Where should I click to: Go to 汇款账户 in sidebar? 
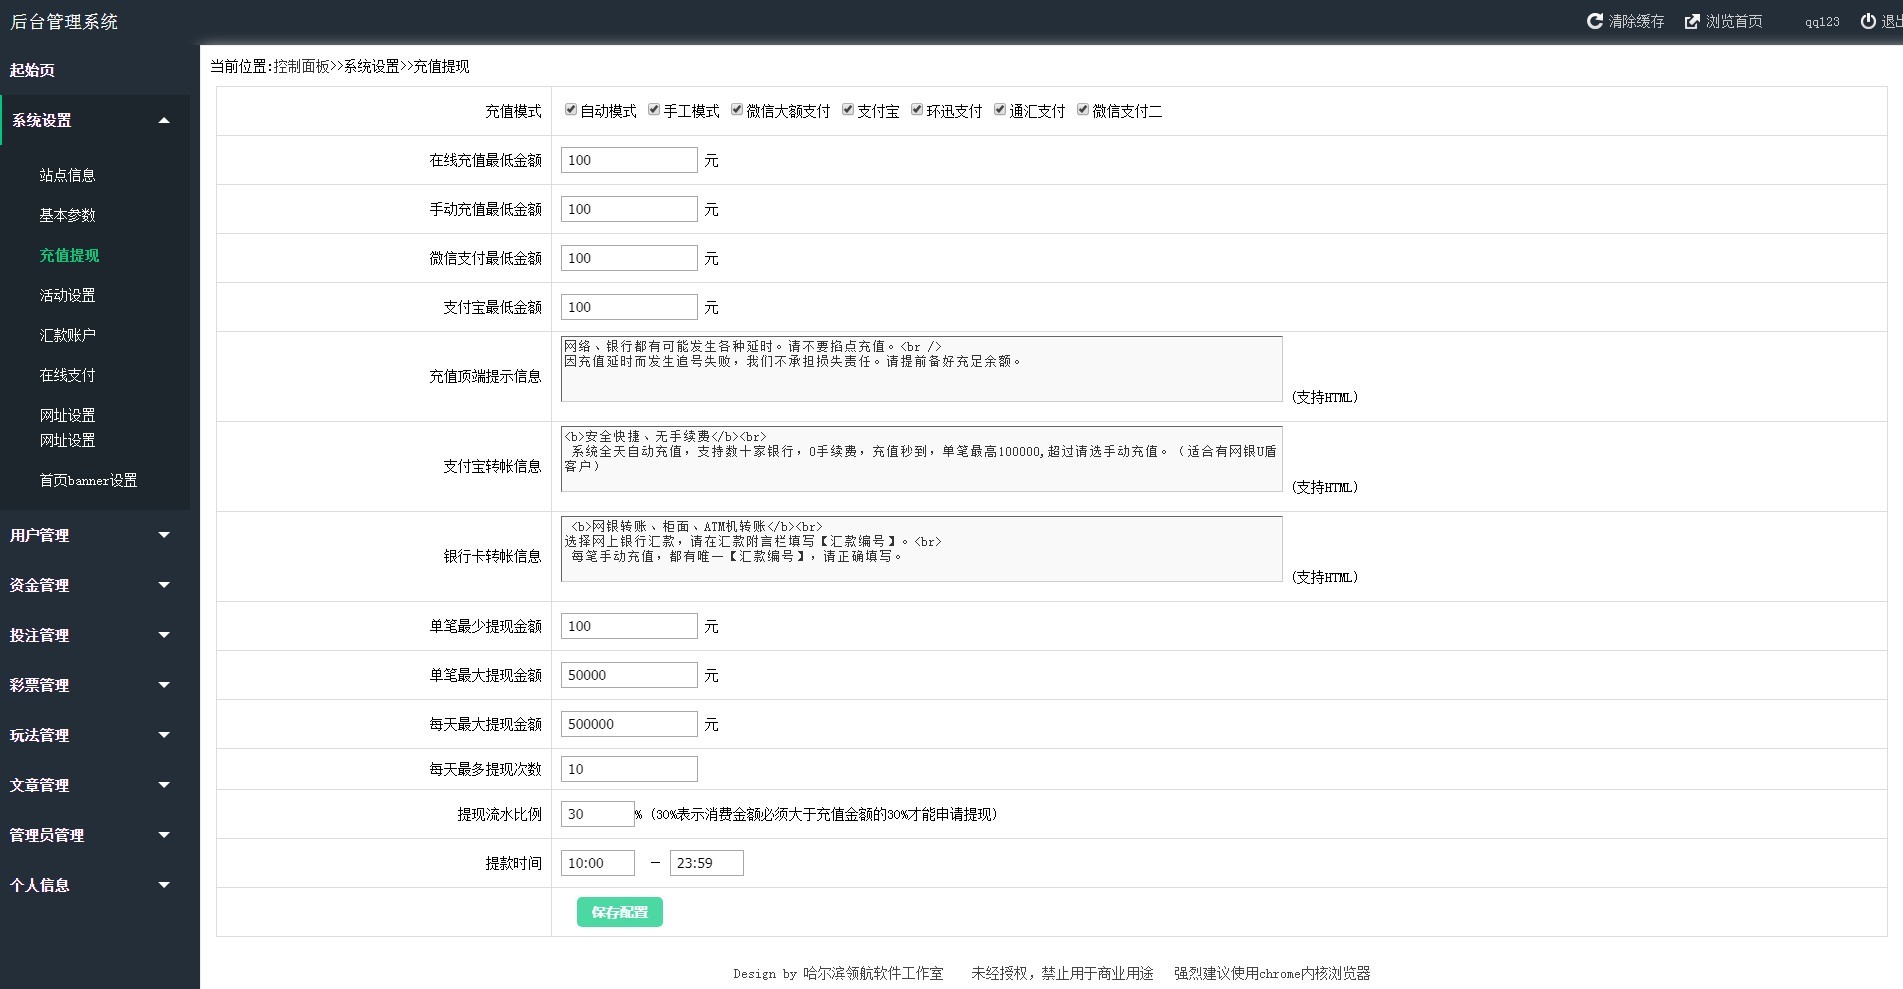click(x=67, y=335)
